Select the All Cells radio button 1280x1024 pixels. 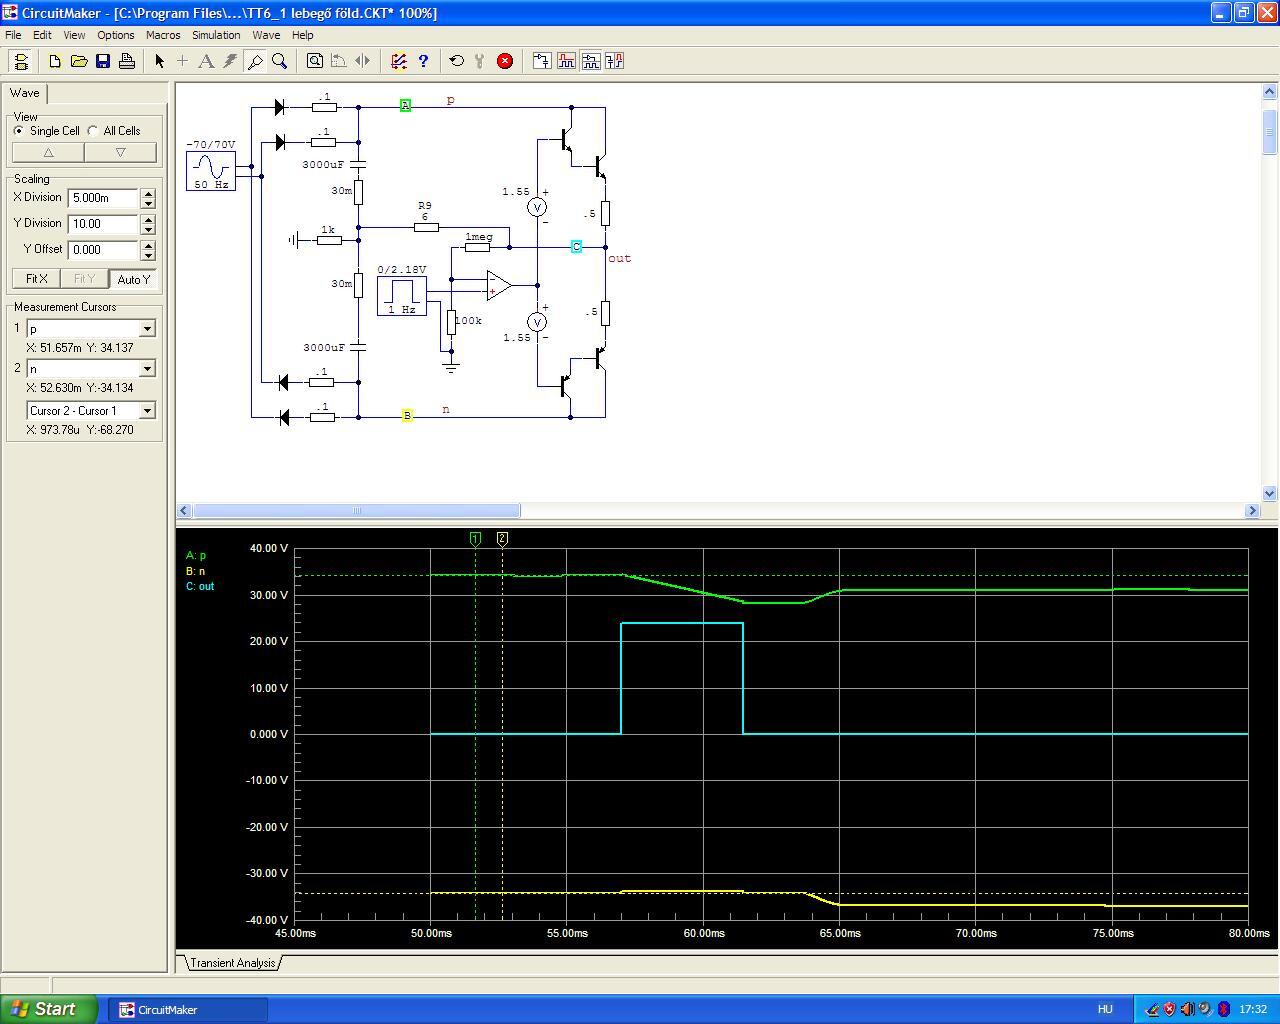point(93,131)
